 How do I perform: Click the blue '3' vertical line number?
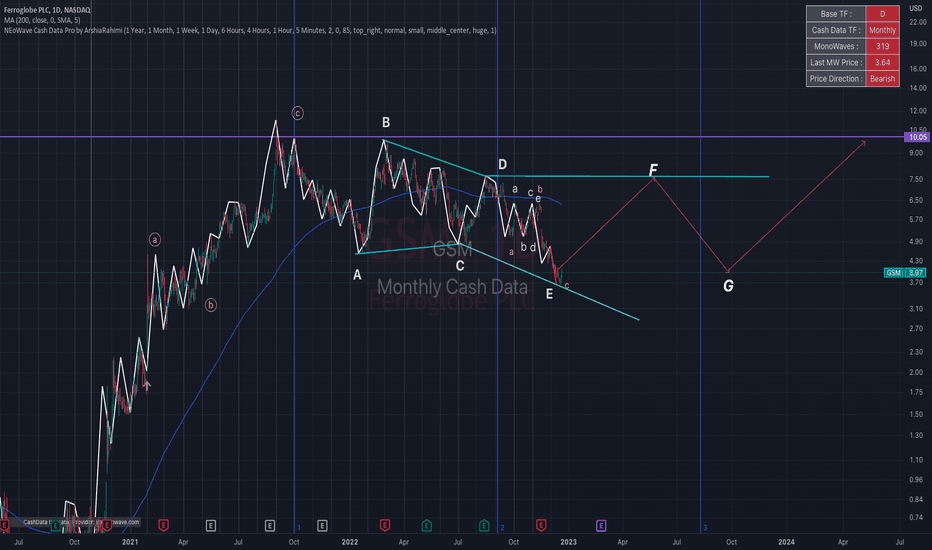705,528
